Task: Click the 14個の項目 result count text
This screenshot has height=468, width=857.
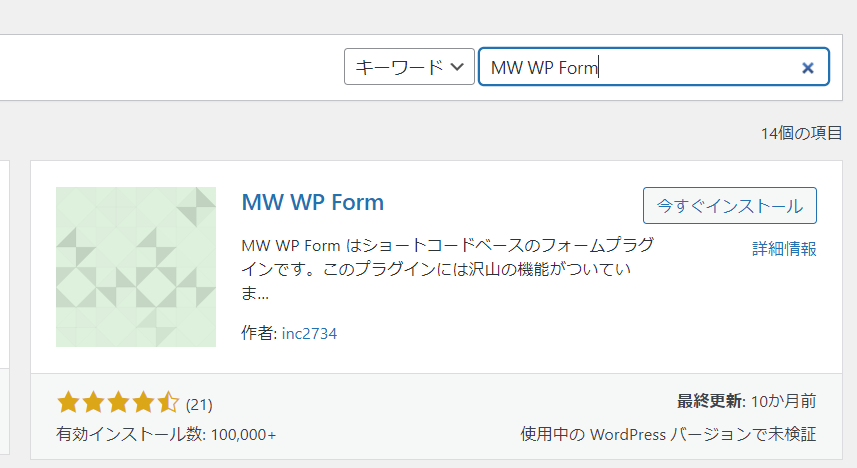Action: pyautogui.click(x=801, y=133)
